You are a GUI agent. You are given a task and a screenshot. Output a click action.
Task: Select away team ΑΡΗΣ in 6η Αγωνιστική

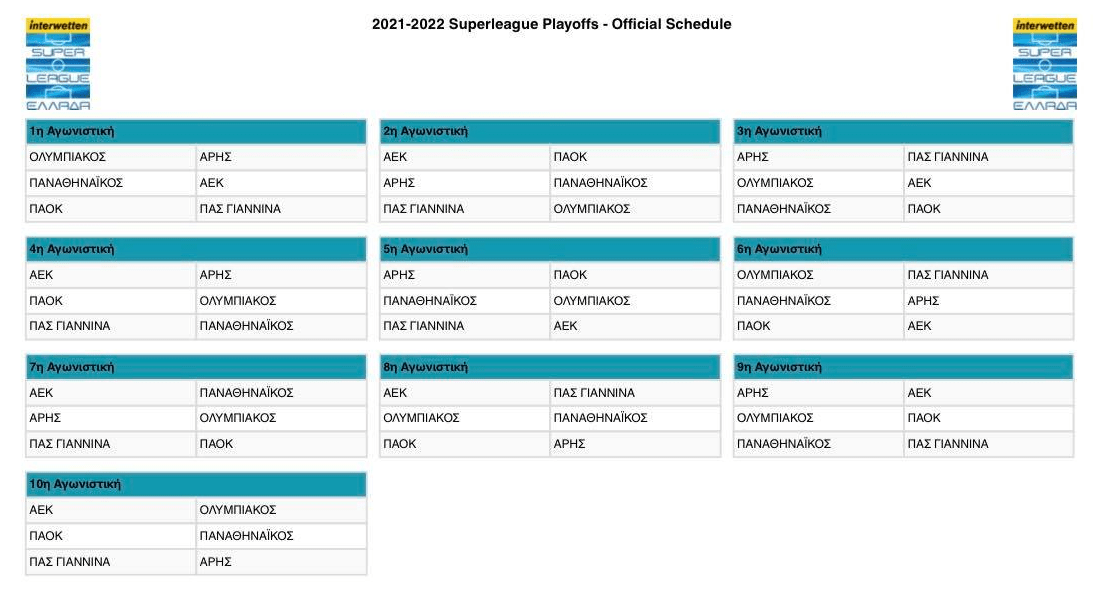click(x=923, y=301)
